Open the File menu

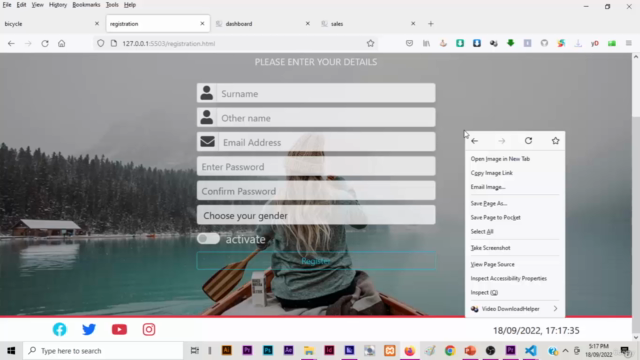[7, 5]
